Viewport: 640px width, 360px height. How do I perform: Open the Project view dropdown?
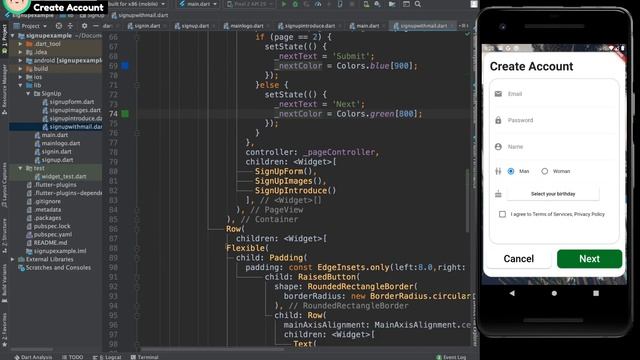30,26
